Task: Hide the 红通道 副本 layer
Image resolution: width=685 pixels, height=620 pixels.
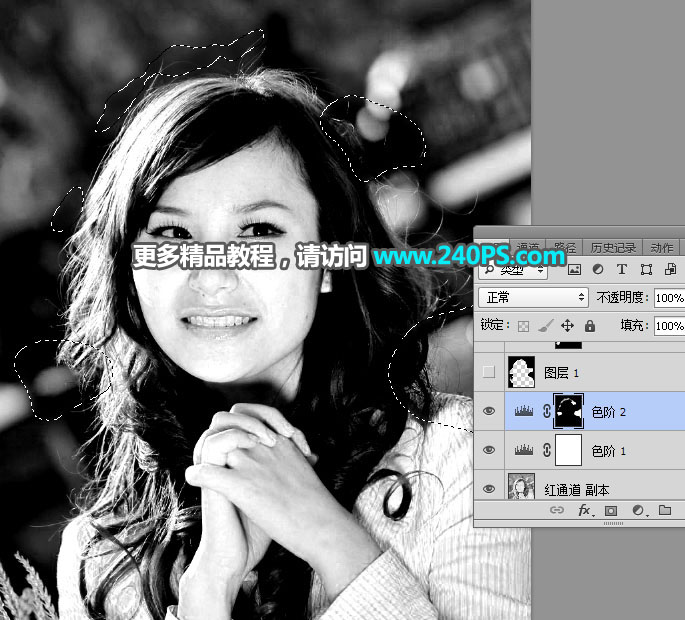Action: (x=489, y=488)
